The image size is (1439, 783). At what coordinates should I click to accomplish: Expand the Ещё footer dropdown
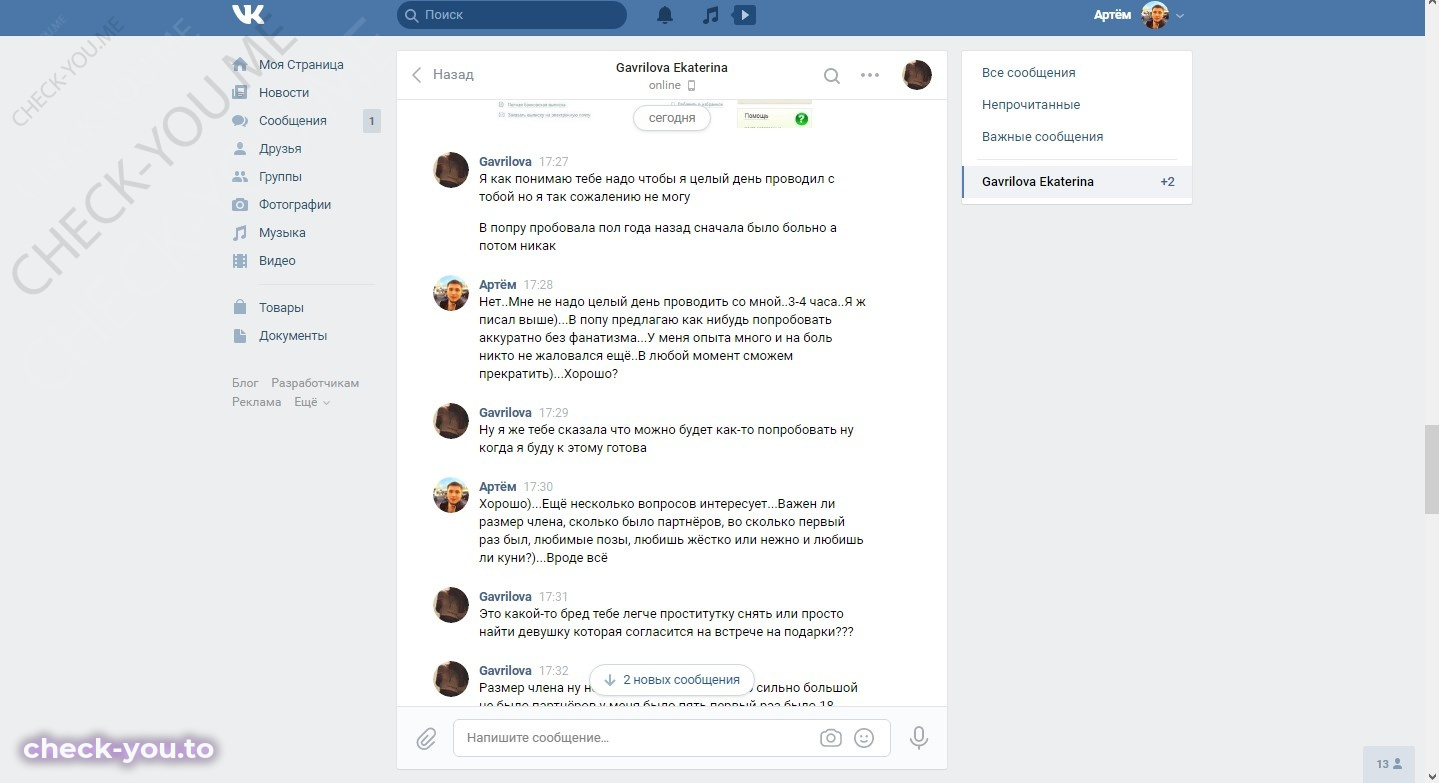coord(311,402)
